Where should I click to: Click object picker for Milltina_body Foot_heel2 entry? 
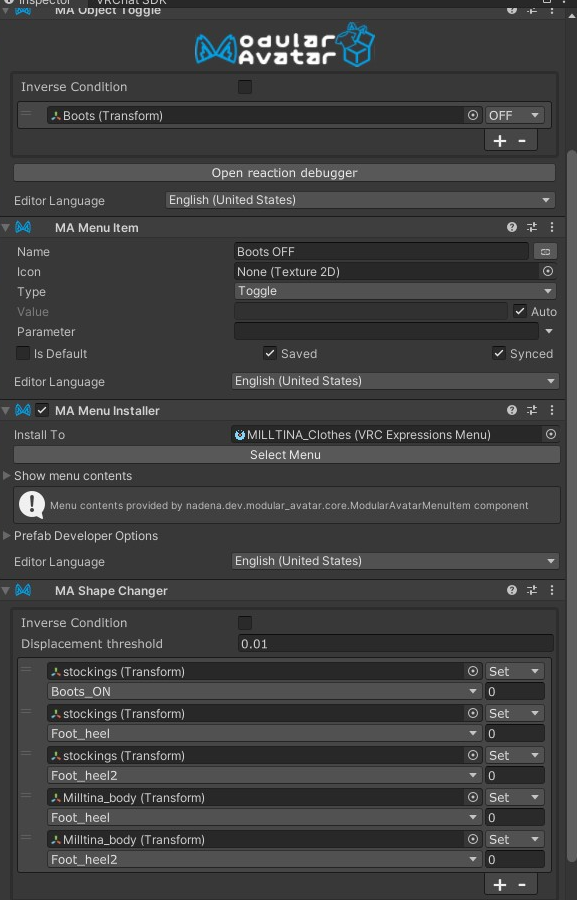(x=473, y=839)
